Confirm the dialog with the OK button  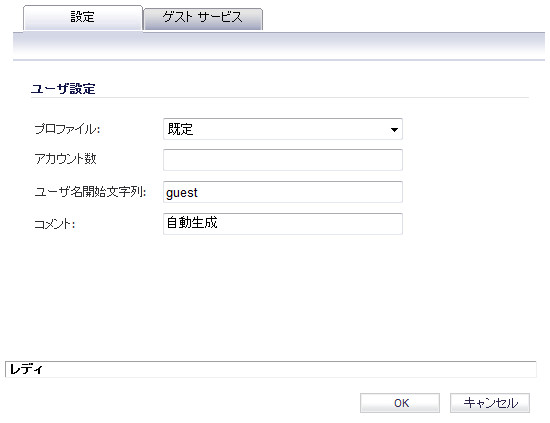pos(400,403)
